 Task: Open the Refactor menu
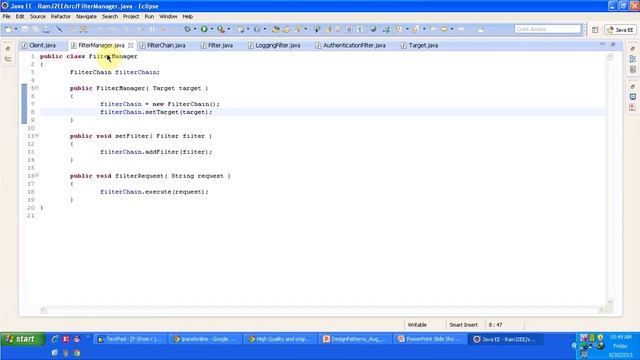[x=60, y=17]
